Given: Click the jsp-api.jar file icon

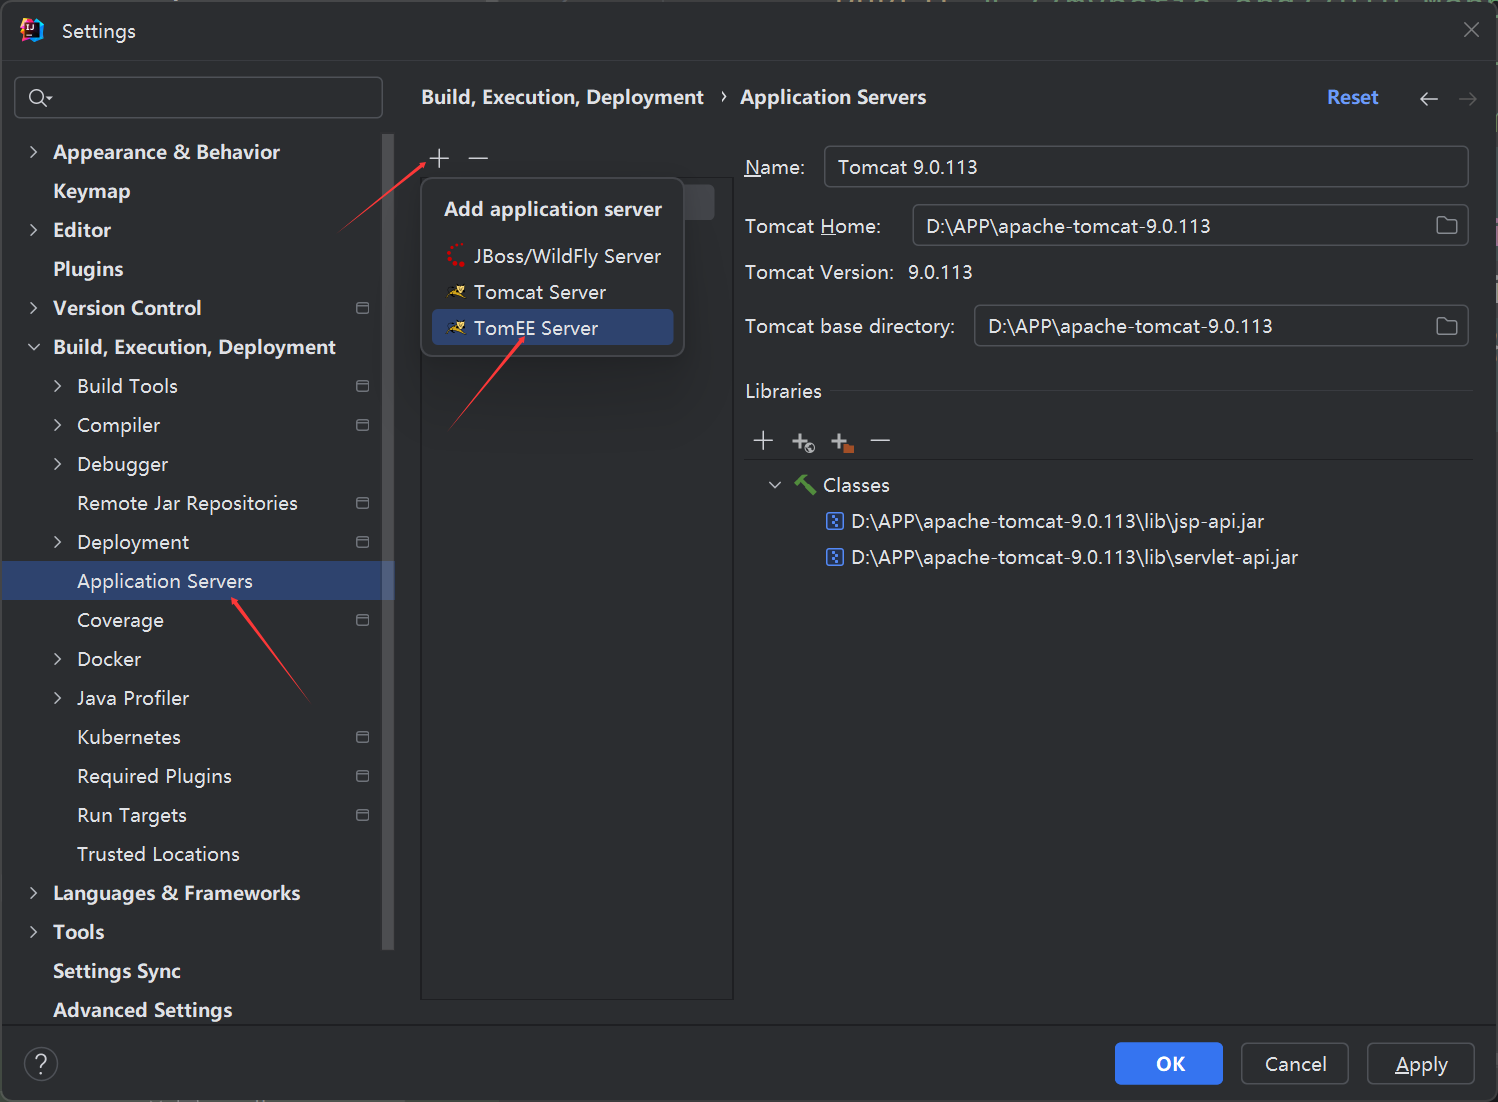Looking at the screenshot, I should coord(834,521).
